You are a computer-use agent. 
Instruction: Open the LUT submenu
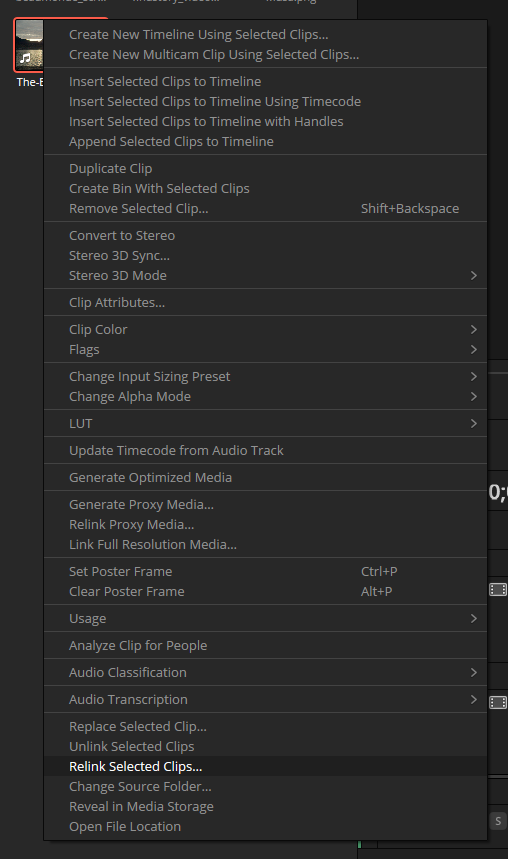(x=265, y=423)
